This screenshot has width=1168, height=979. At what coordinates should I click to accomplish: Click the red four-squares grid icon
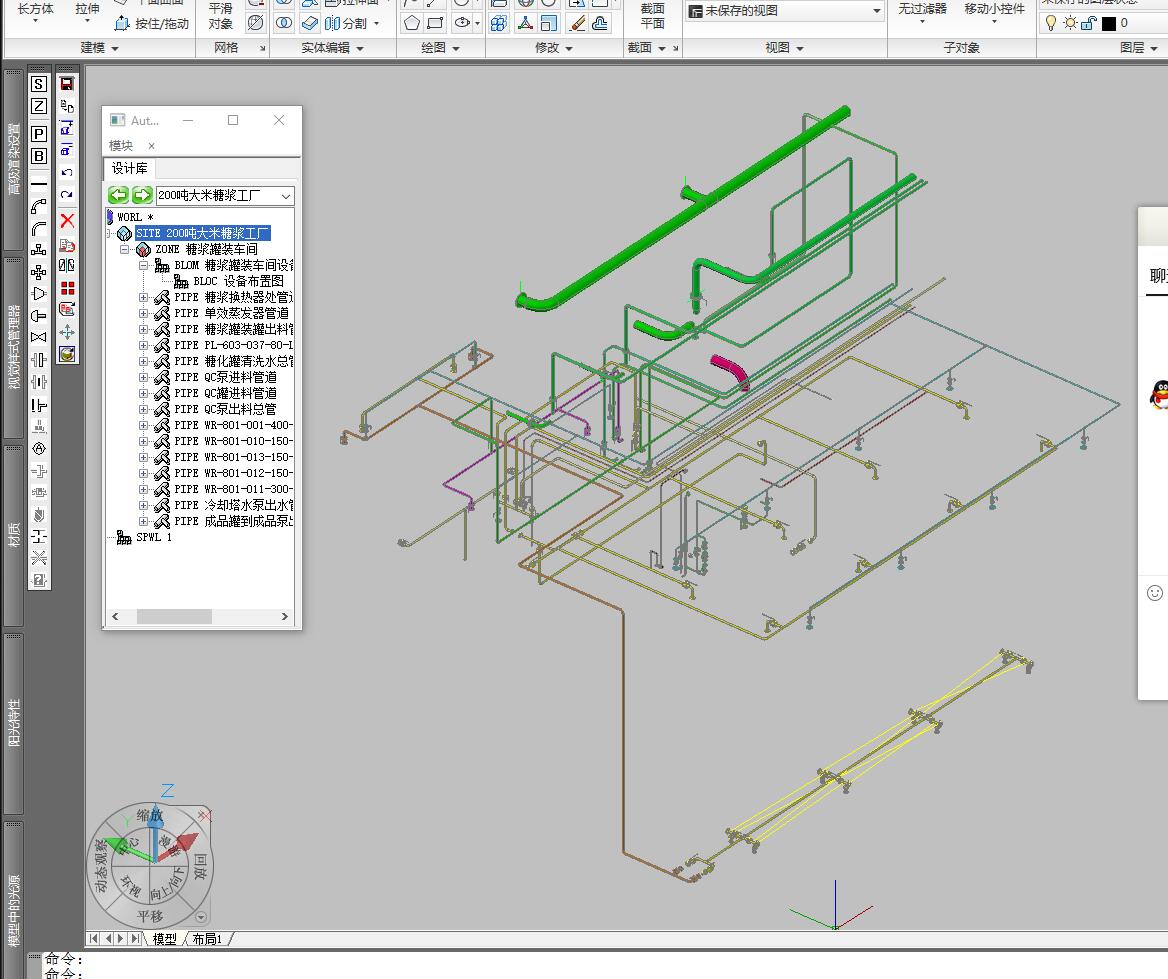[67, 288]
